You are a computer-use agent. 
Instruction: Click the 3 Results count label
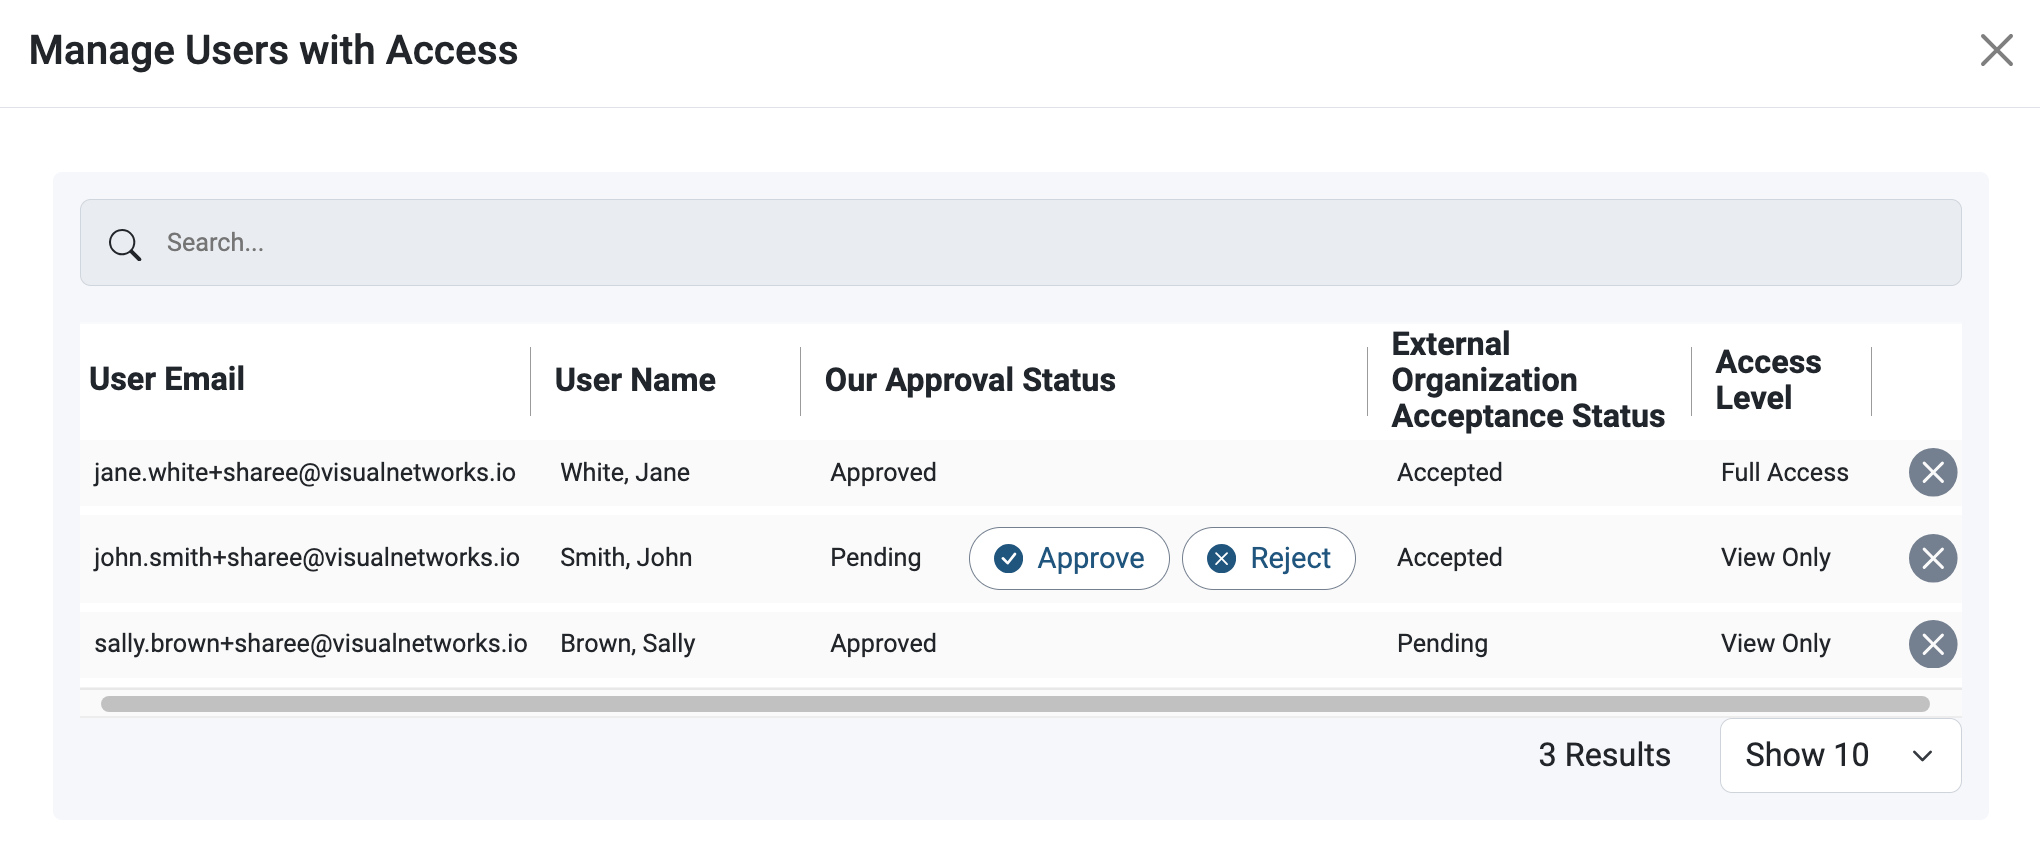1604,755
